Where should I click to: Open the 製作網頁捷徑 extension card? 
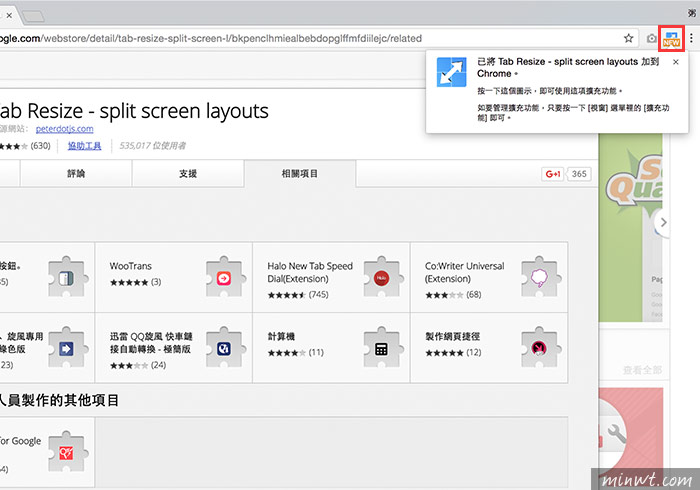pyautogui.click(x=489, y=348)
